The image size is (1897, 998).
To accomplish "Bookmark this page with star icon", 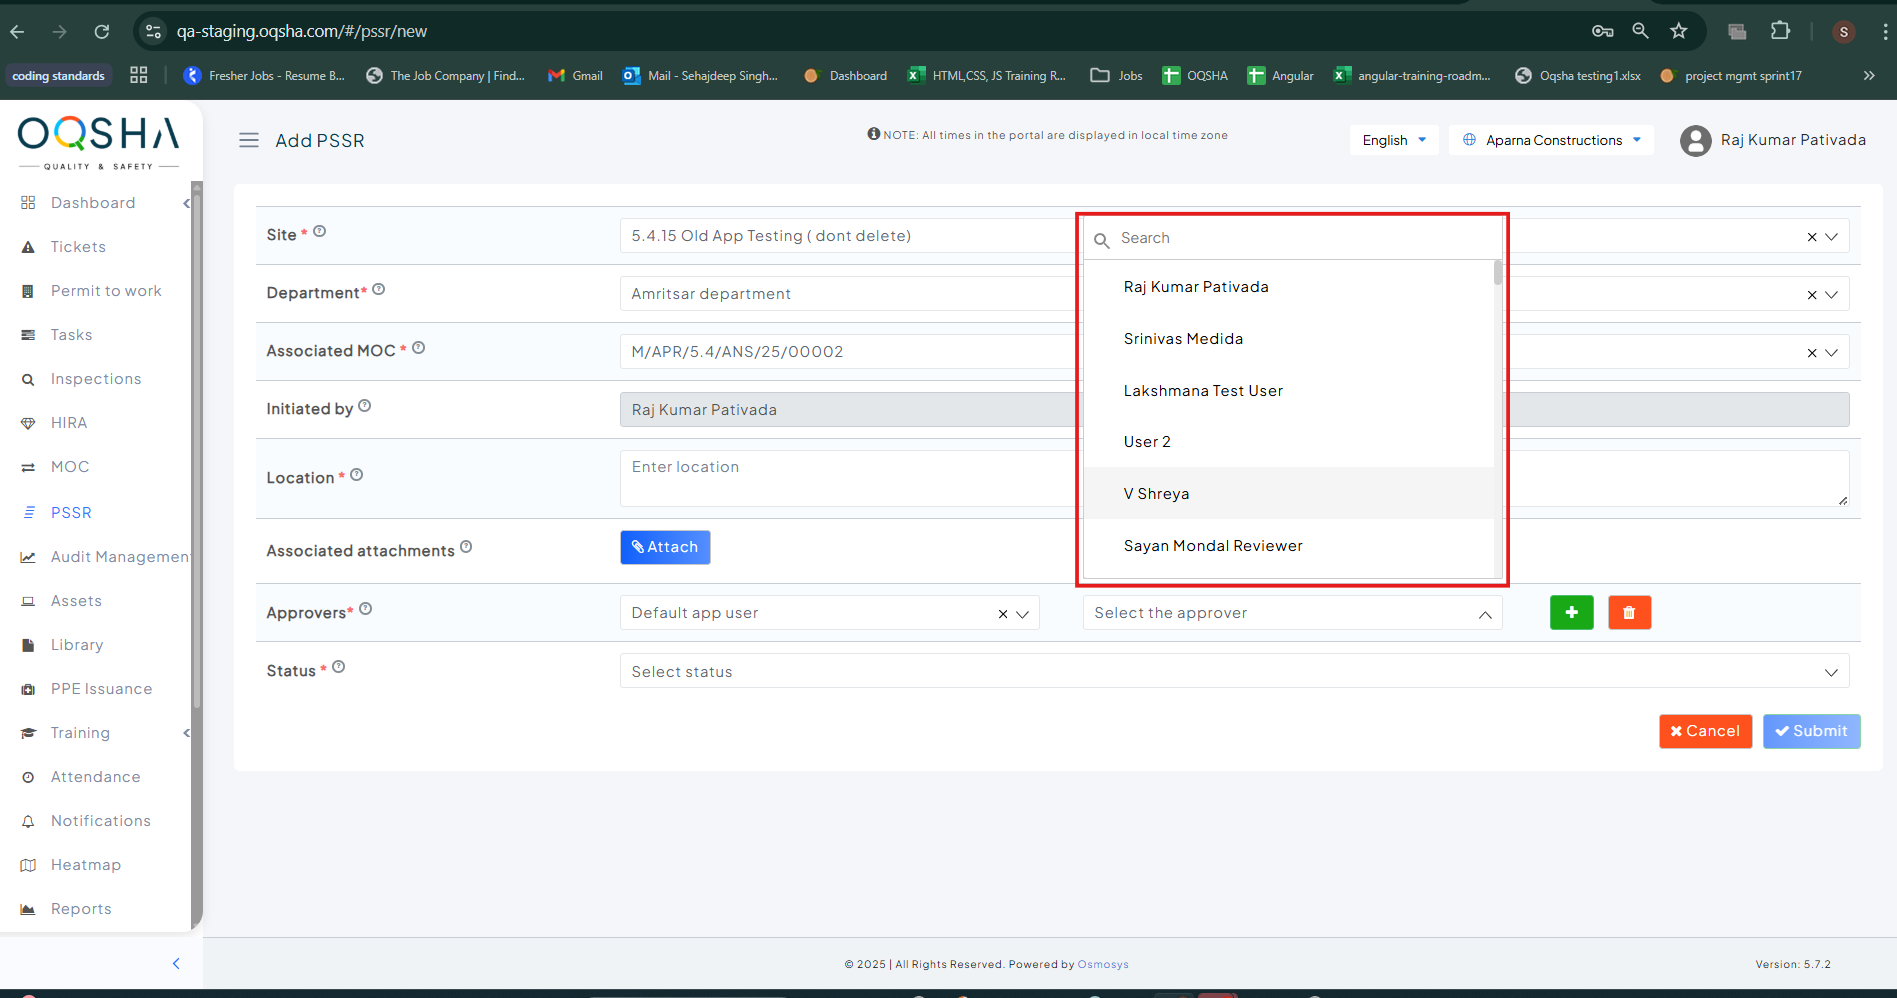I will [1678, 31].
